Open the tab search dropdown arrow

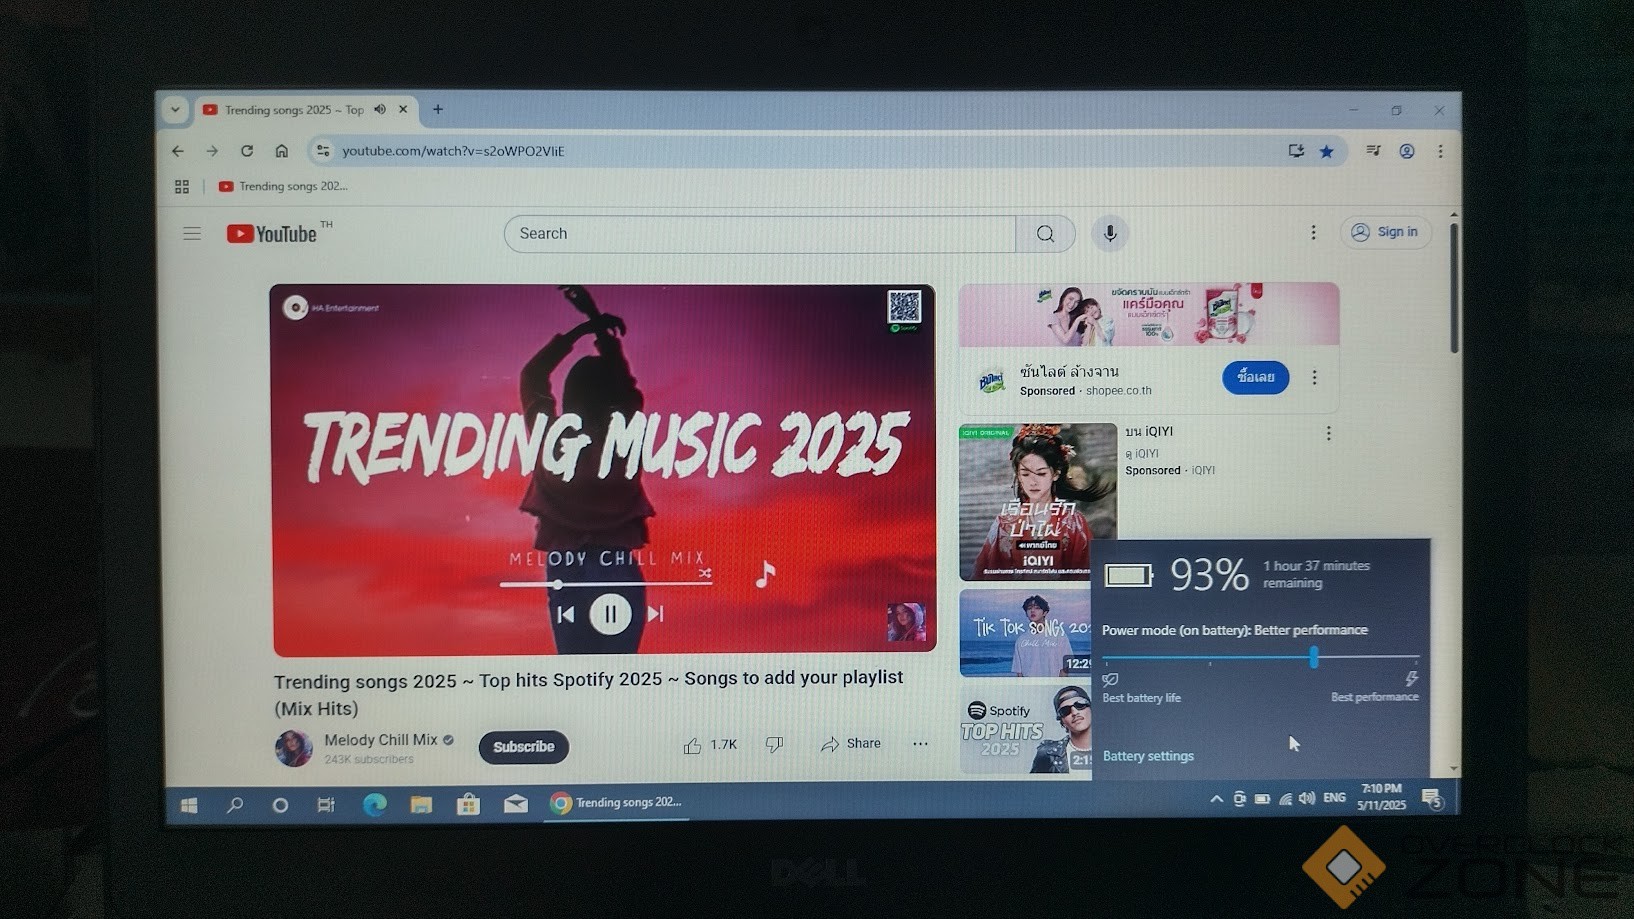coord(175,109)
